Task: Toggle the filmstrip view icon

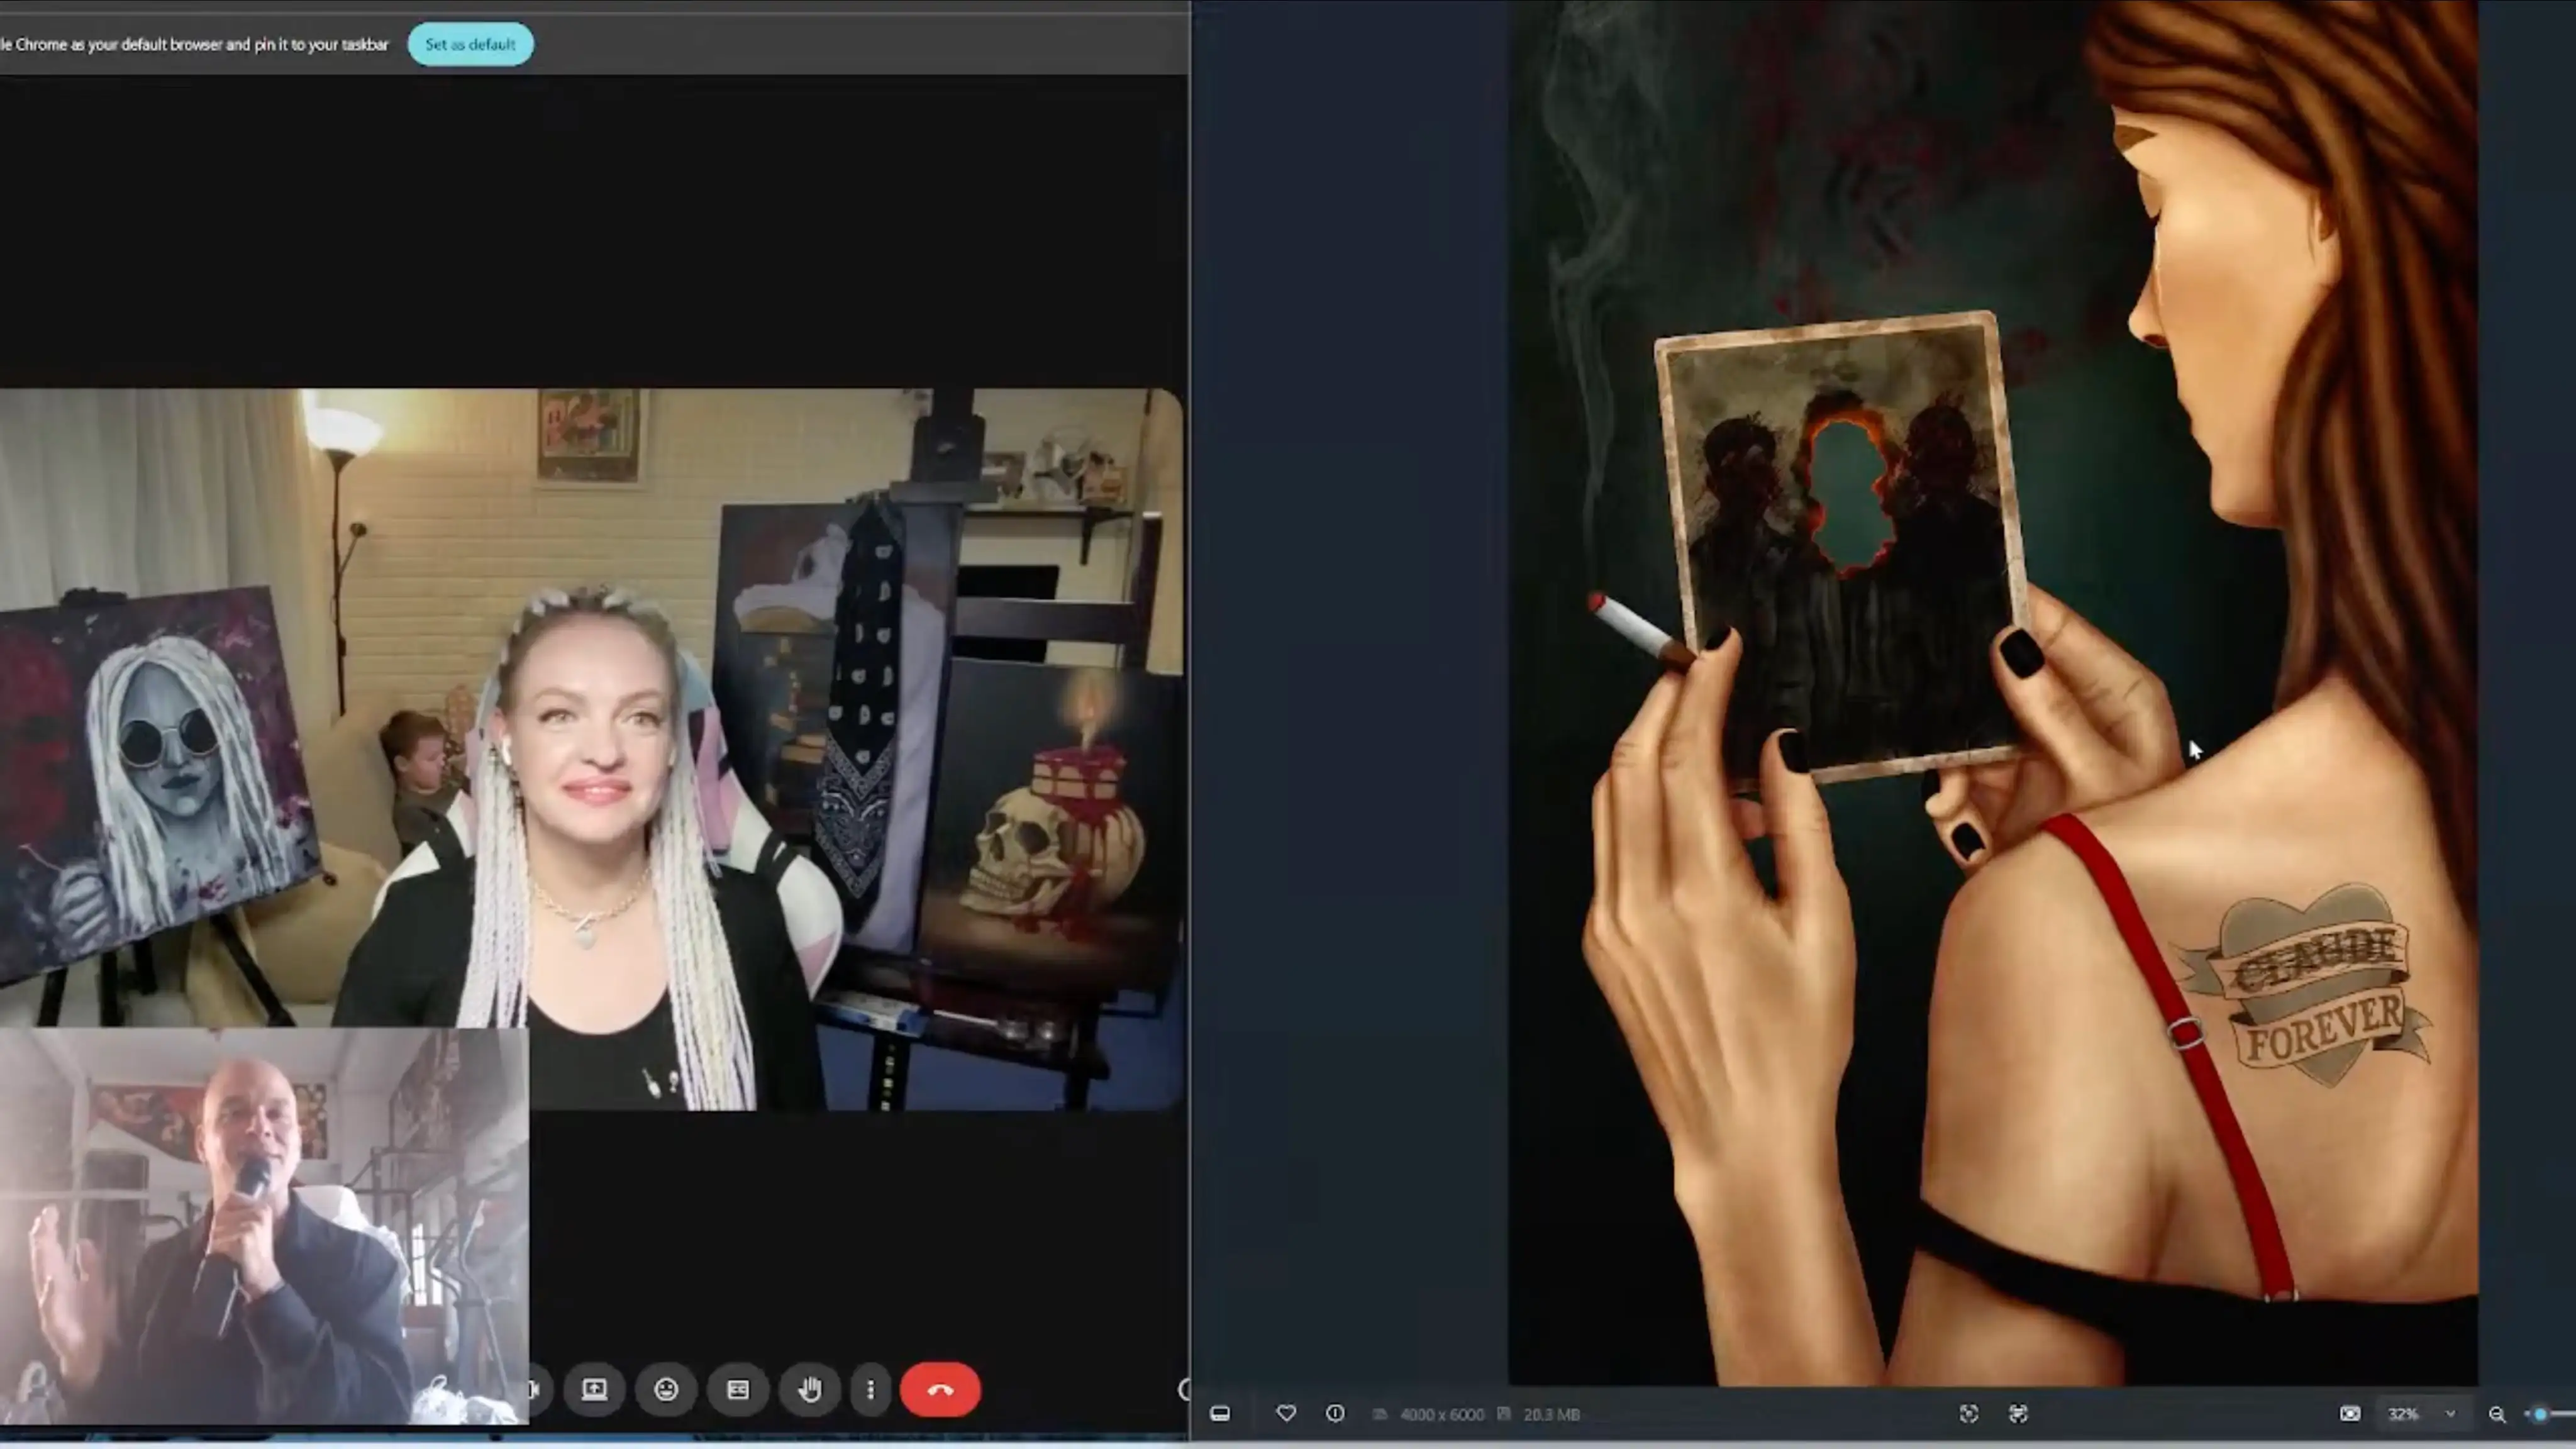Action: click(x=1220, y=1413)
